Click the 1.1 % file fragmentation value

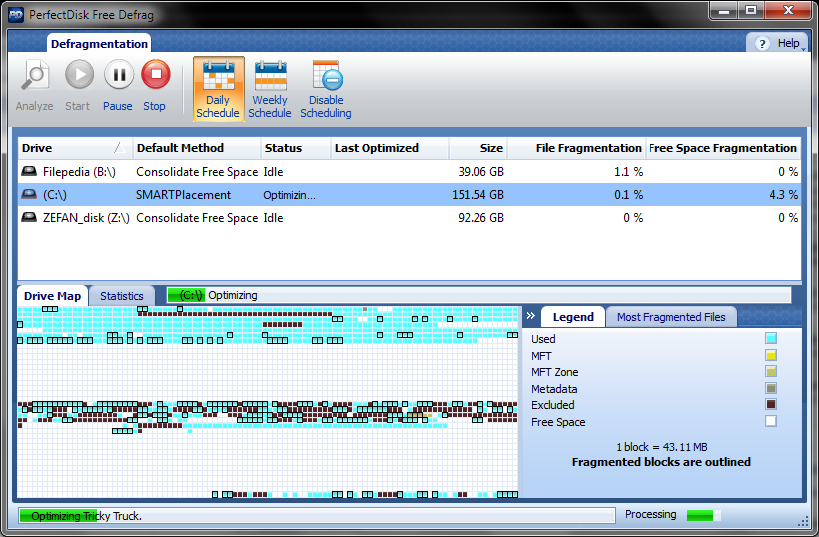(628, 172)
